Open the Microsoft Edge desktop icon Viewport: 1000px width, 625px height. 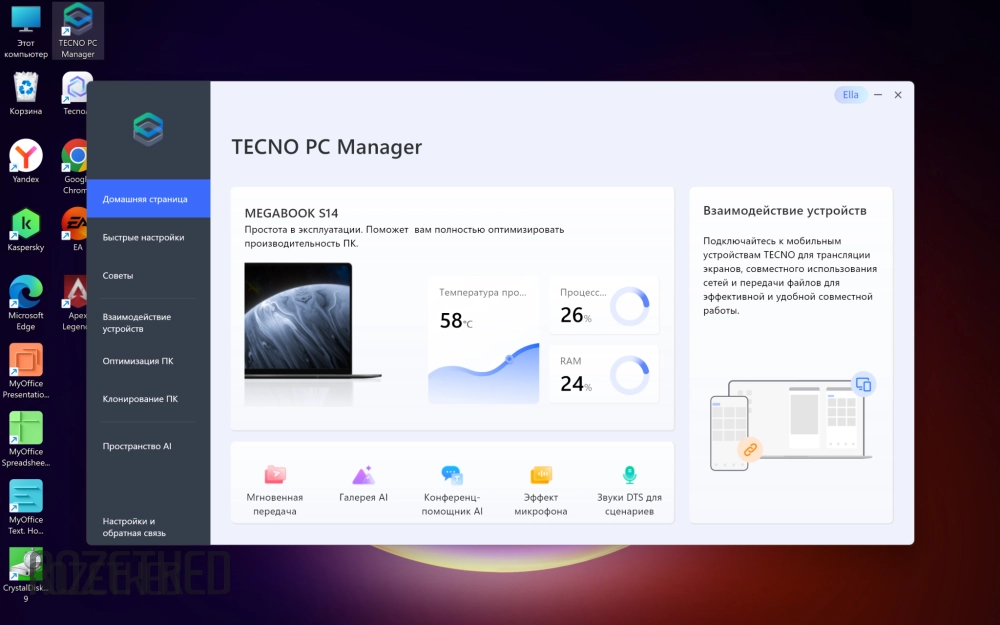click(x=26, y=292)
